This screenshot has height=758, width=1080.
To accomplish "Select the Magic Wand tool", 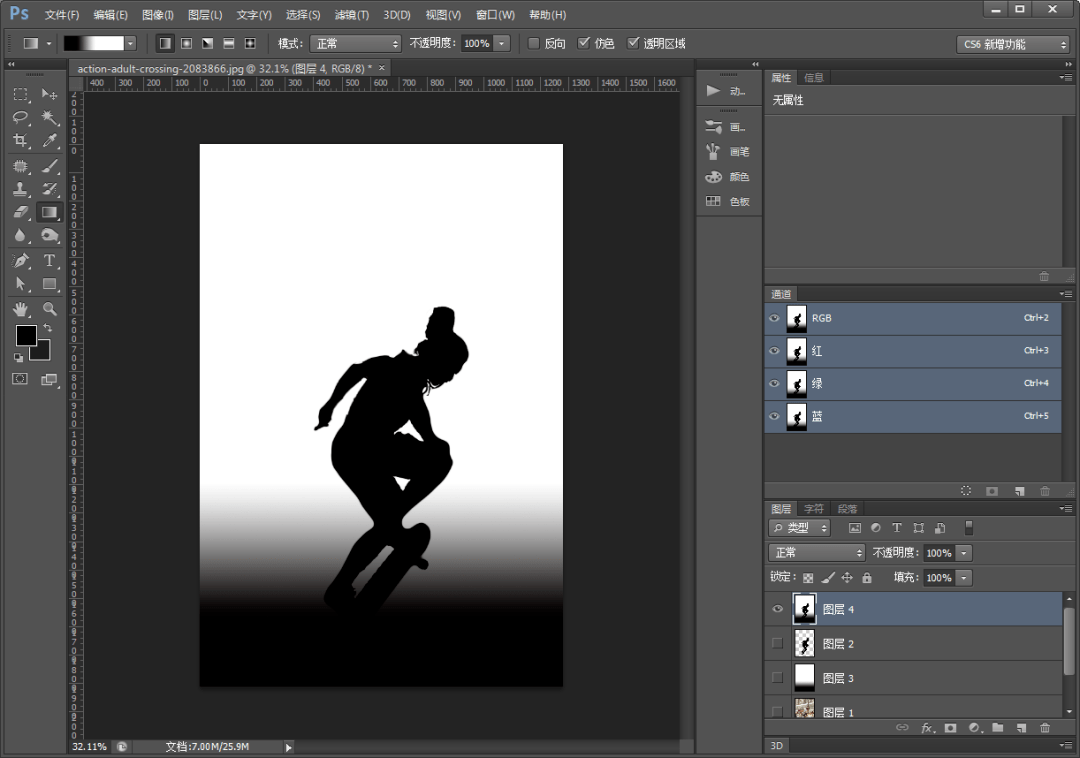I will click(50, 117).
